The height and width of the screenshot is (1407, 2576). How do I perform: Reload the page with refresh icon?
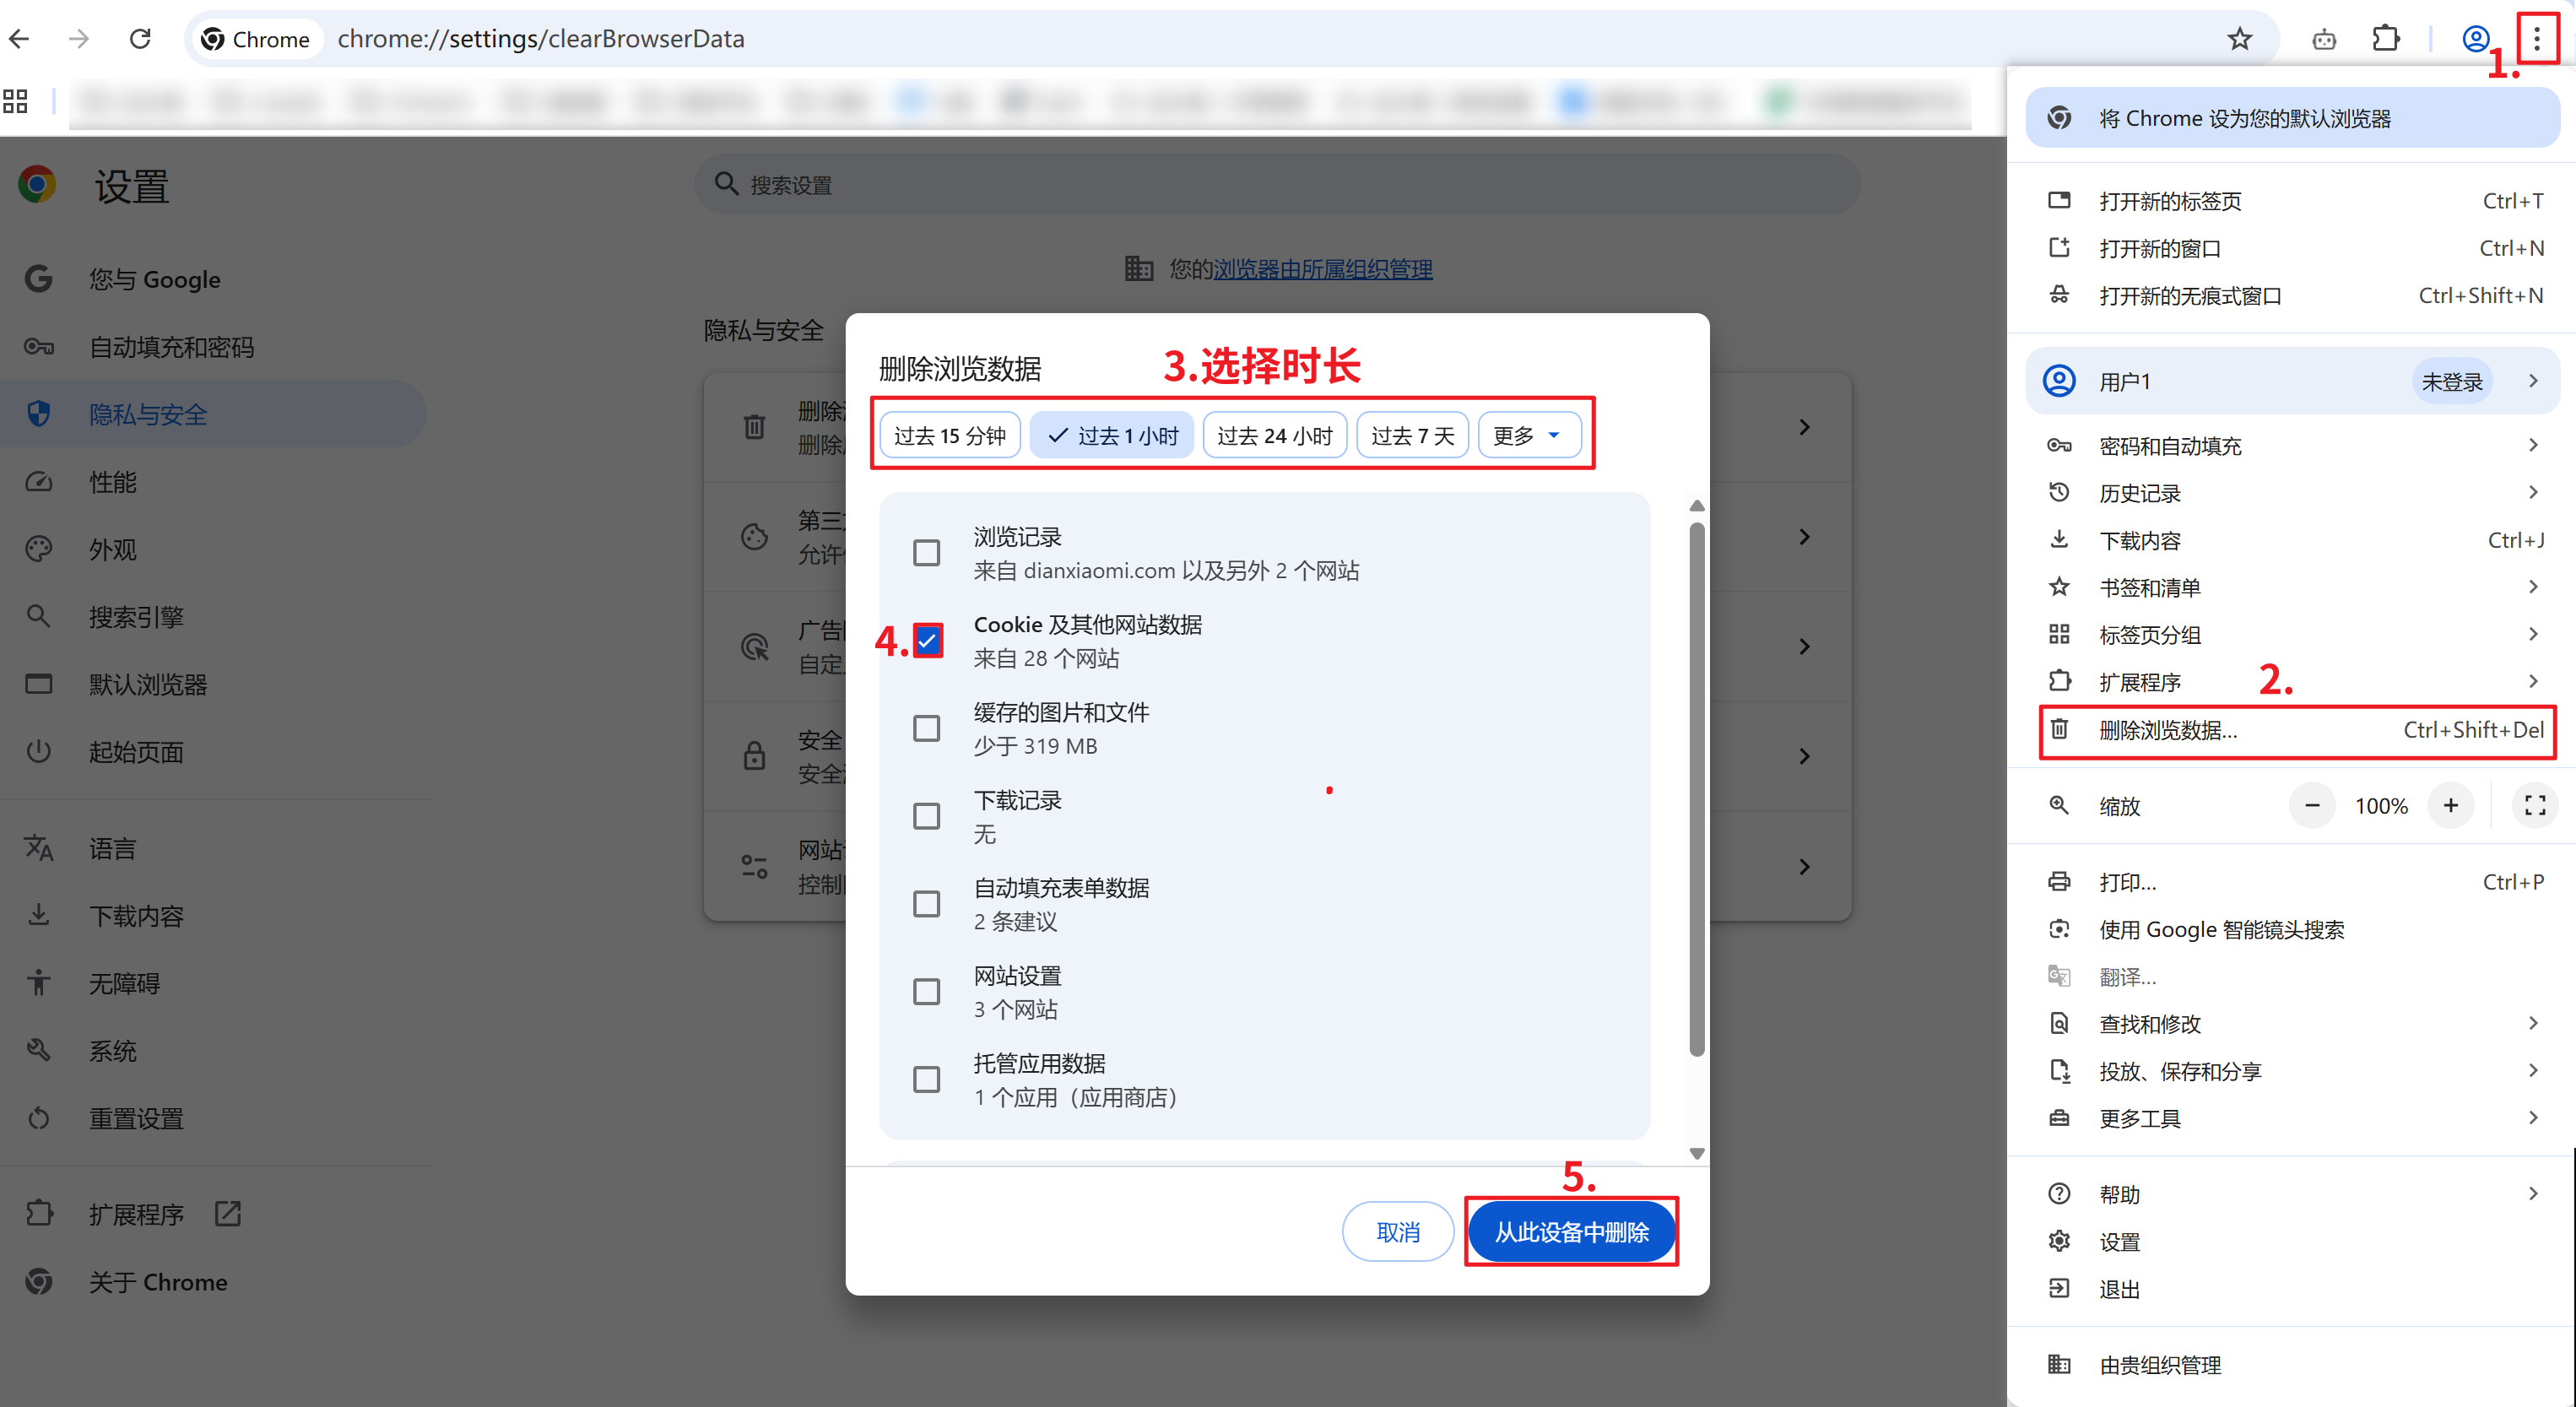tap(140, 39)
